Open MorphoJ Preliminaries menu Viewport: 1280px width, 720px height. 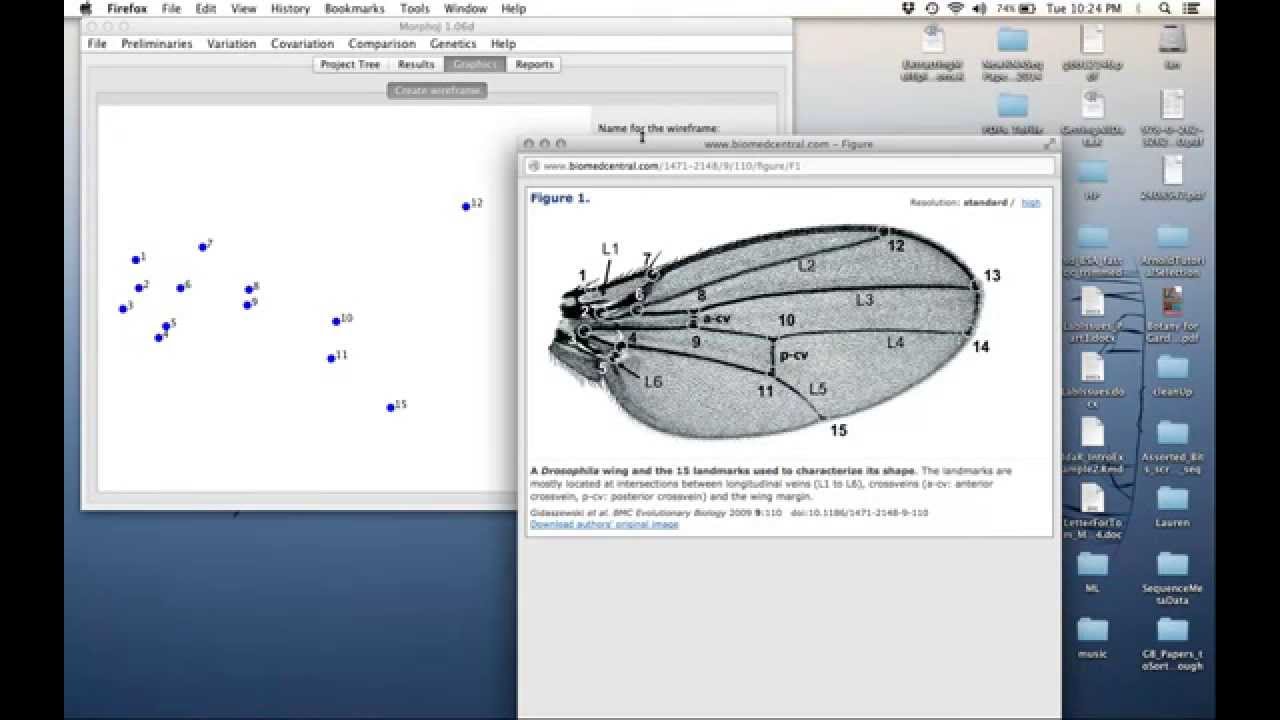(156, 44)
